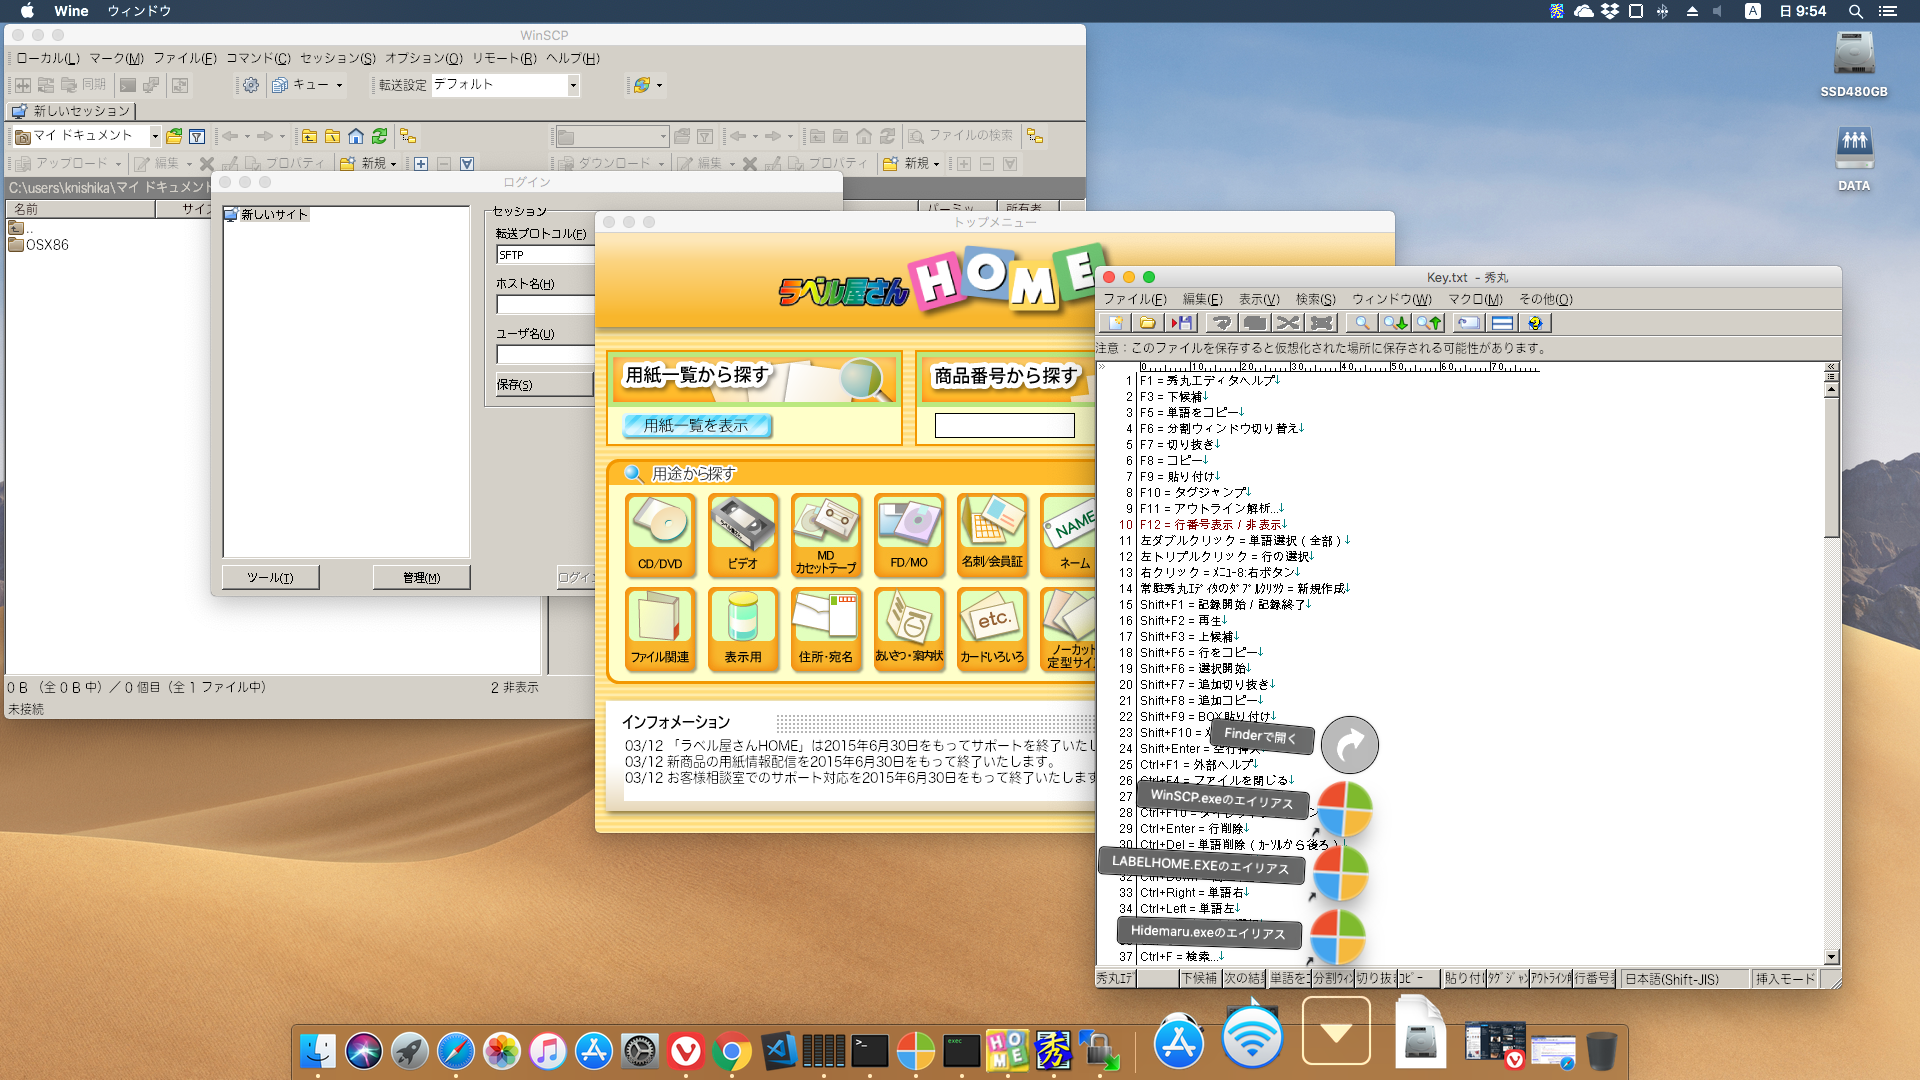Click LABELHOME.EXEのエイリアス icon in dock stack
Screen dimensions: 1920x1080
coord(1340,873)
